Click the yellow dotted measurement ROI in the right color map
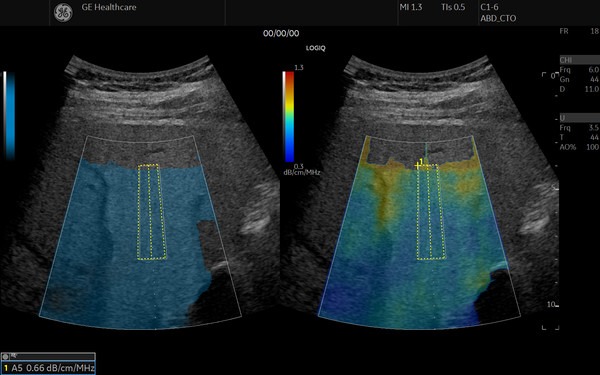This screenshot has width=600, height=375. pos(431,212)
